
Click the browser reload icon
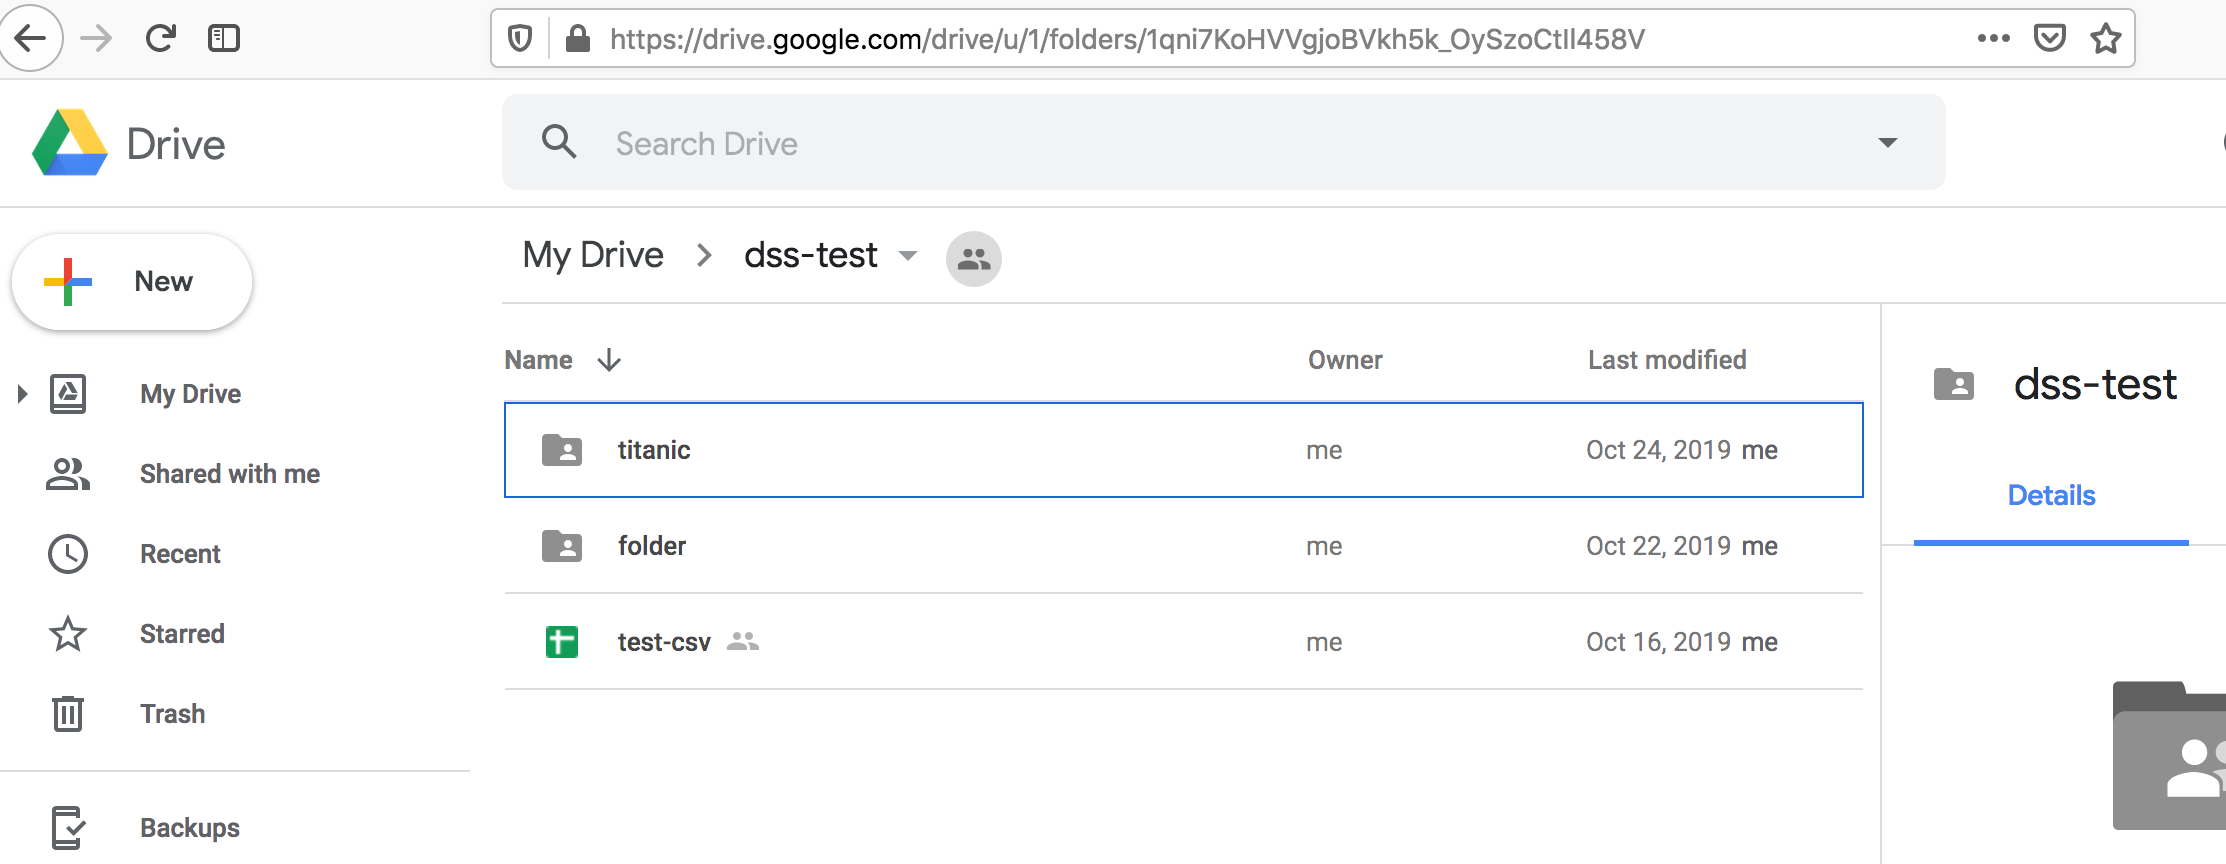[160, 39]
